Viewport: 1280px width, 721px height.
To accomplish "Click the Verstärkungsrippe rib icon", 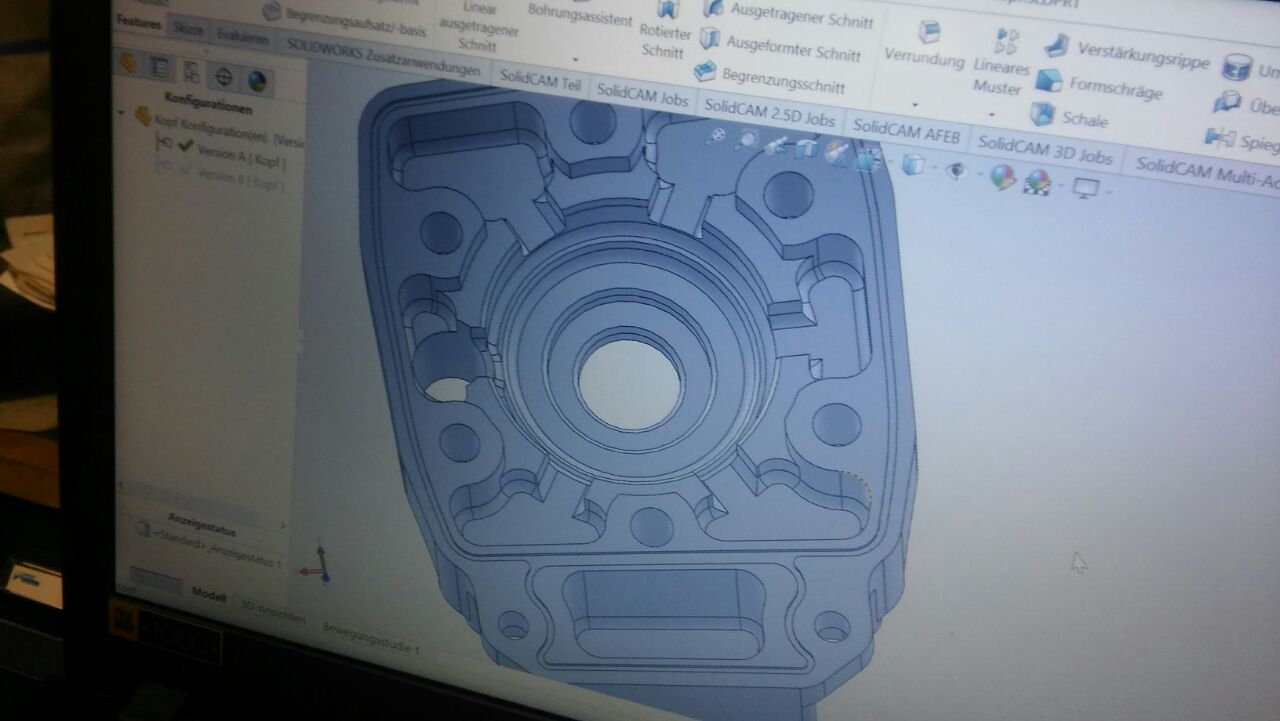I will (x=1058, y=45).
